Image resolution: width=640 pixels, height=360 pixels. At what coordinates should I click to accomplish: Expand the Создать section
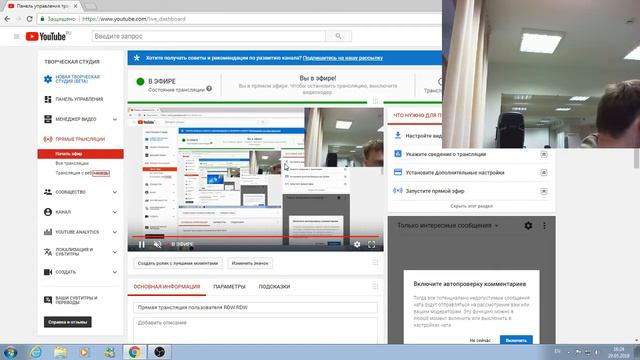115,272
